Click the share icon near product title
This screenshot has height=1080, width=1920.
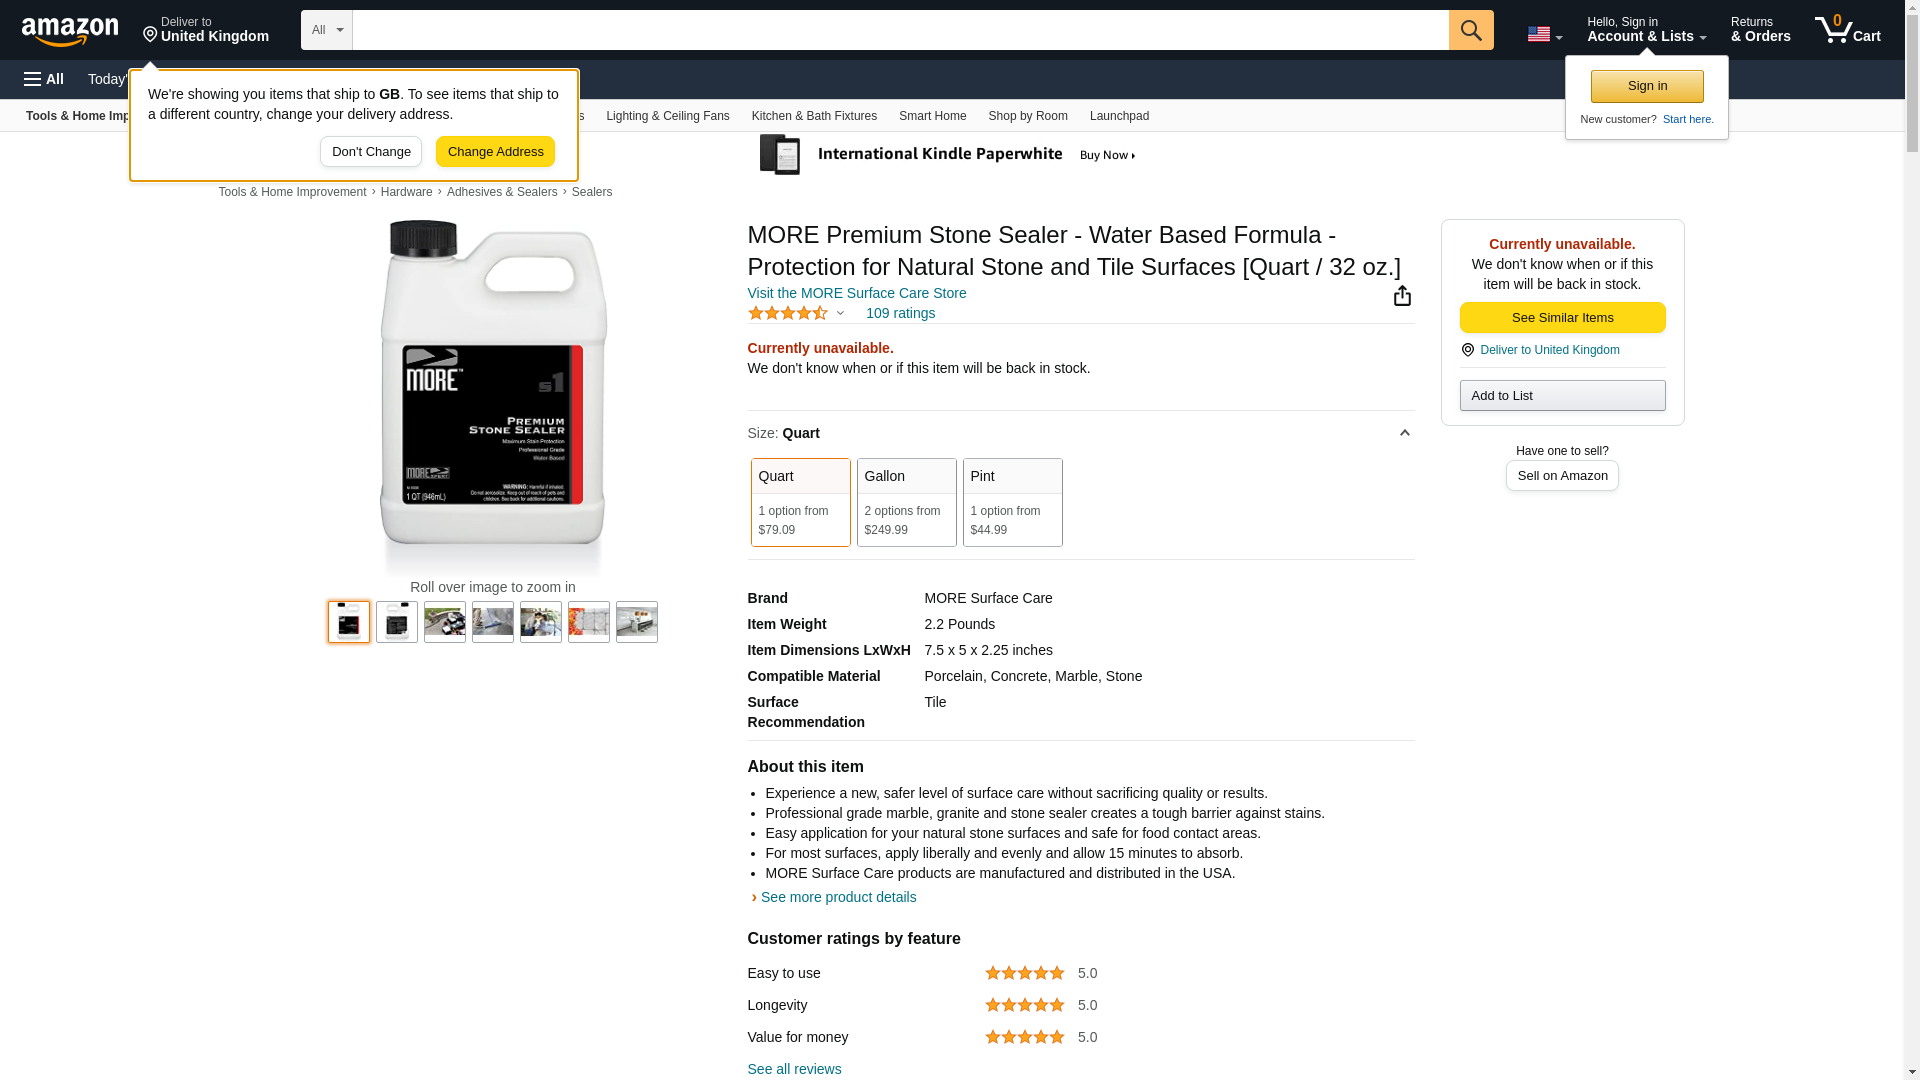[x=1402, y=296]
